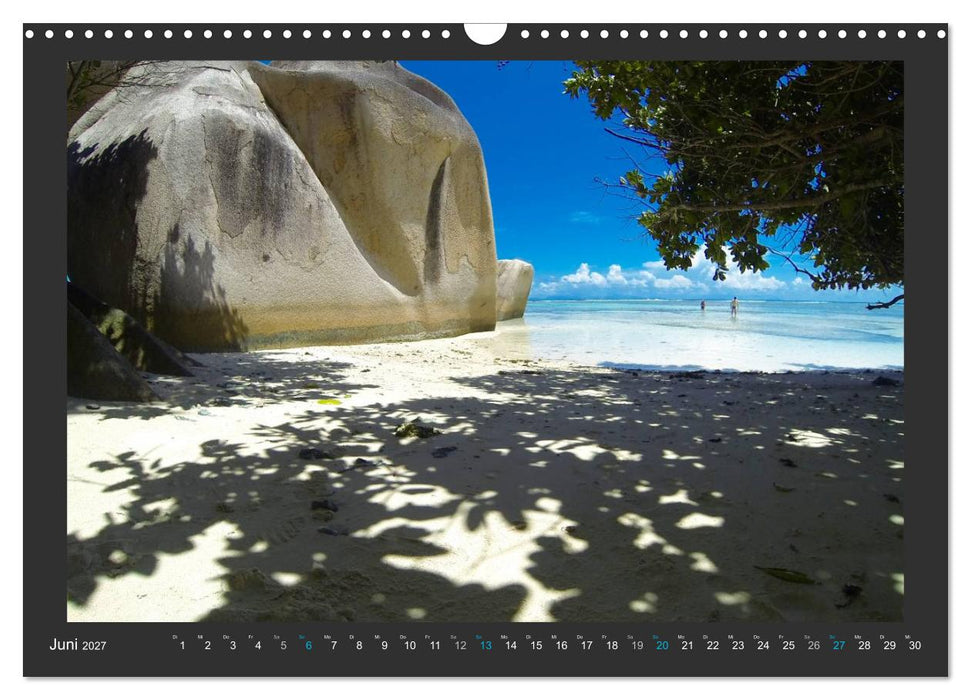Click the month label "Juni"

click(63, 644)
